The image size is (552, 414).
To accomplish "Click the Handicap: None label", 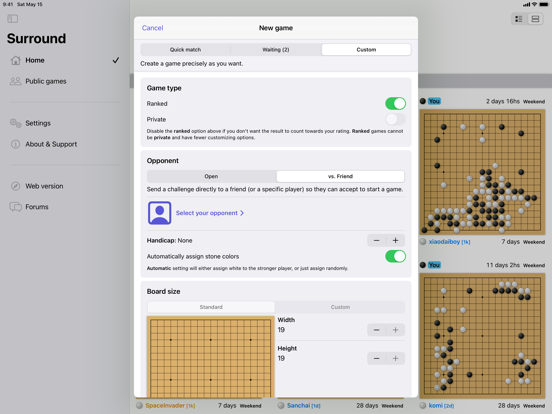I will [x=169, y=240].
